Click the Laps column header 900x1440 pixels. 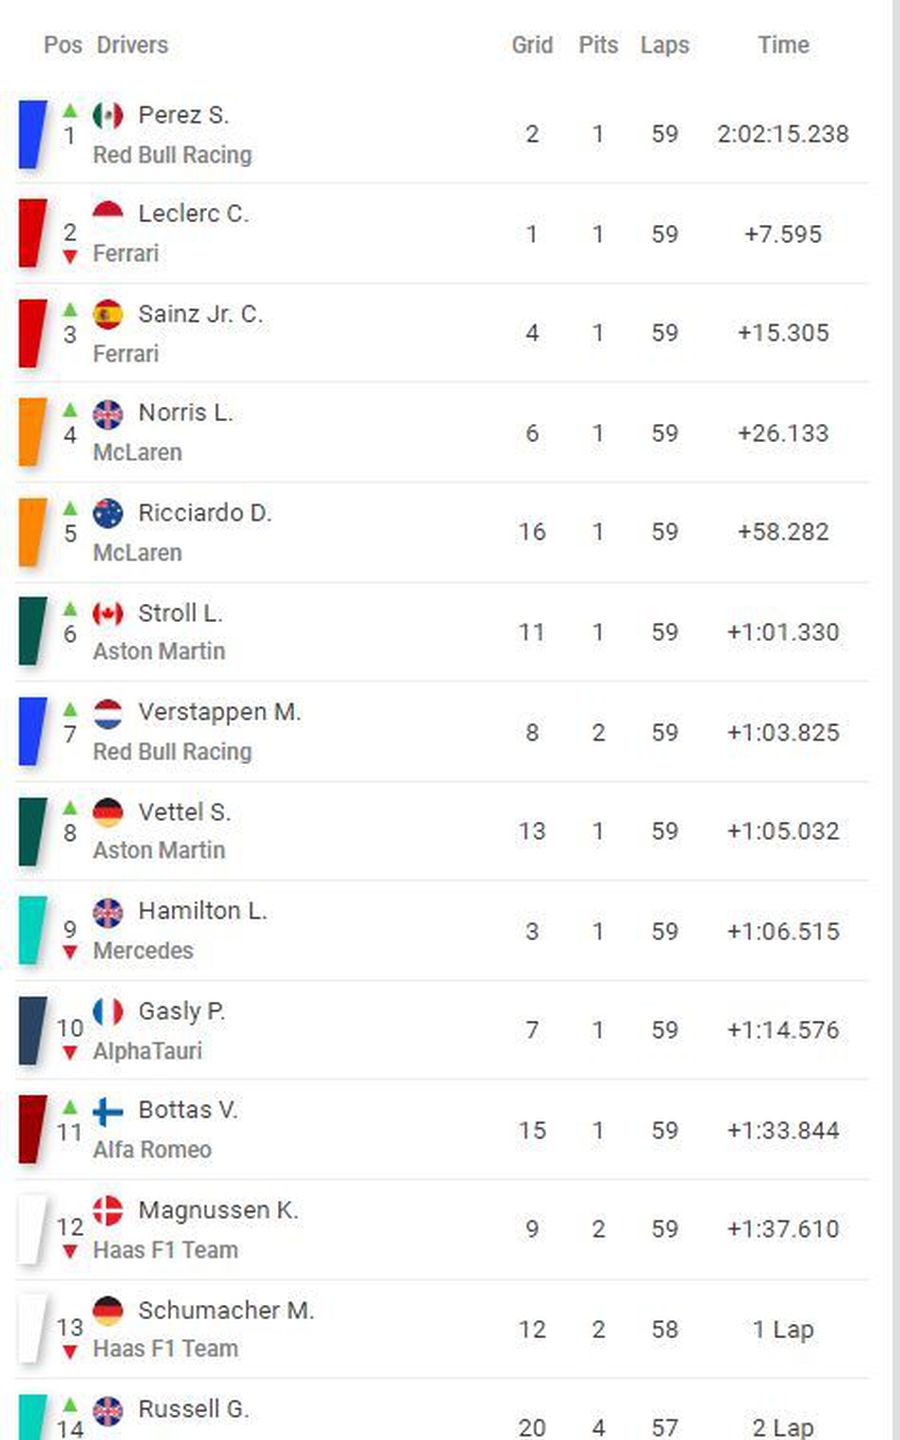click(665, 45)
